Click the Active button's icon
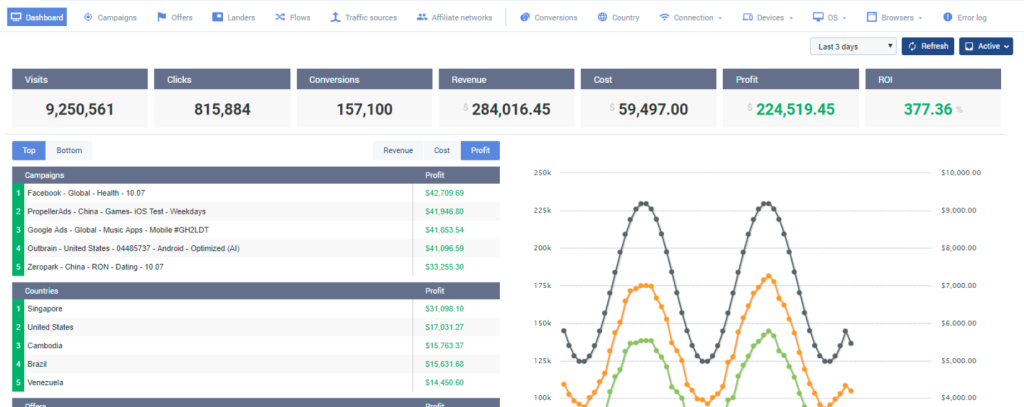The image size is (1024, 407). [x=969, y=46]
